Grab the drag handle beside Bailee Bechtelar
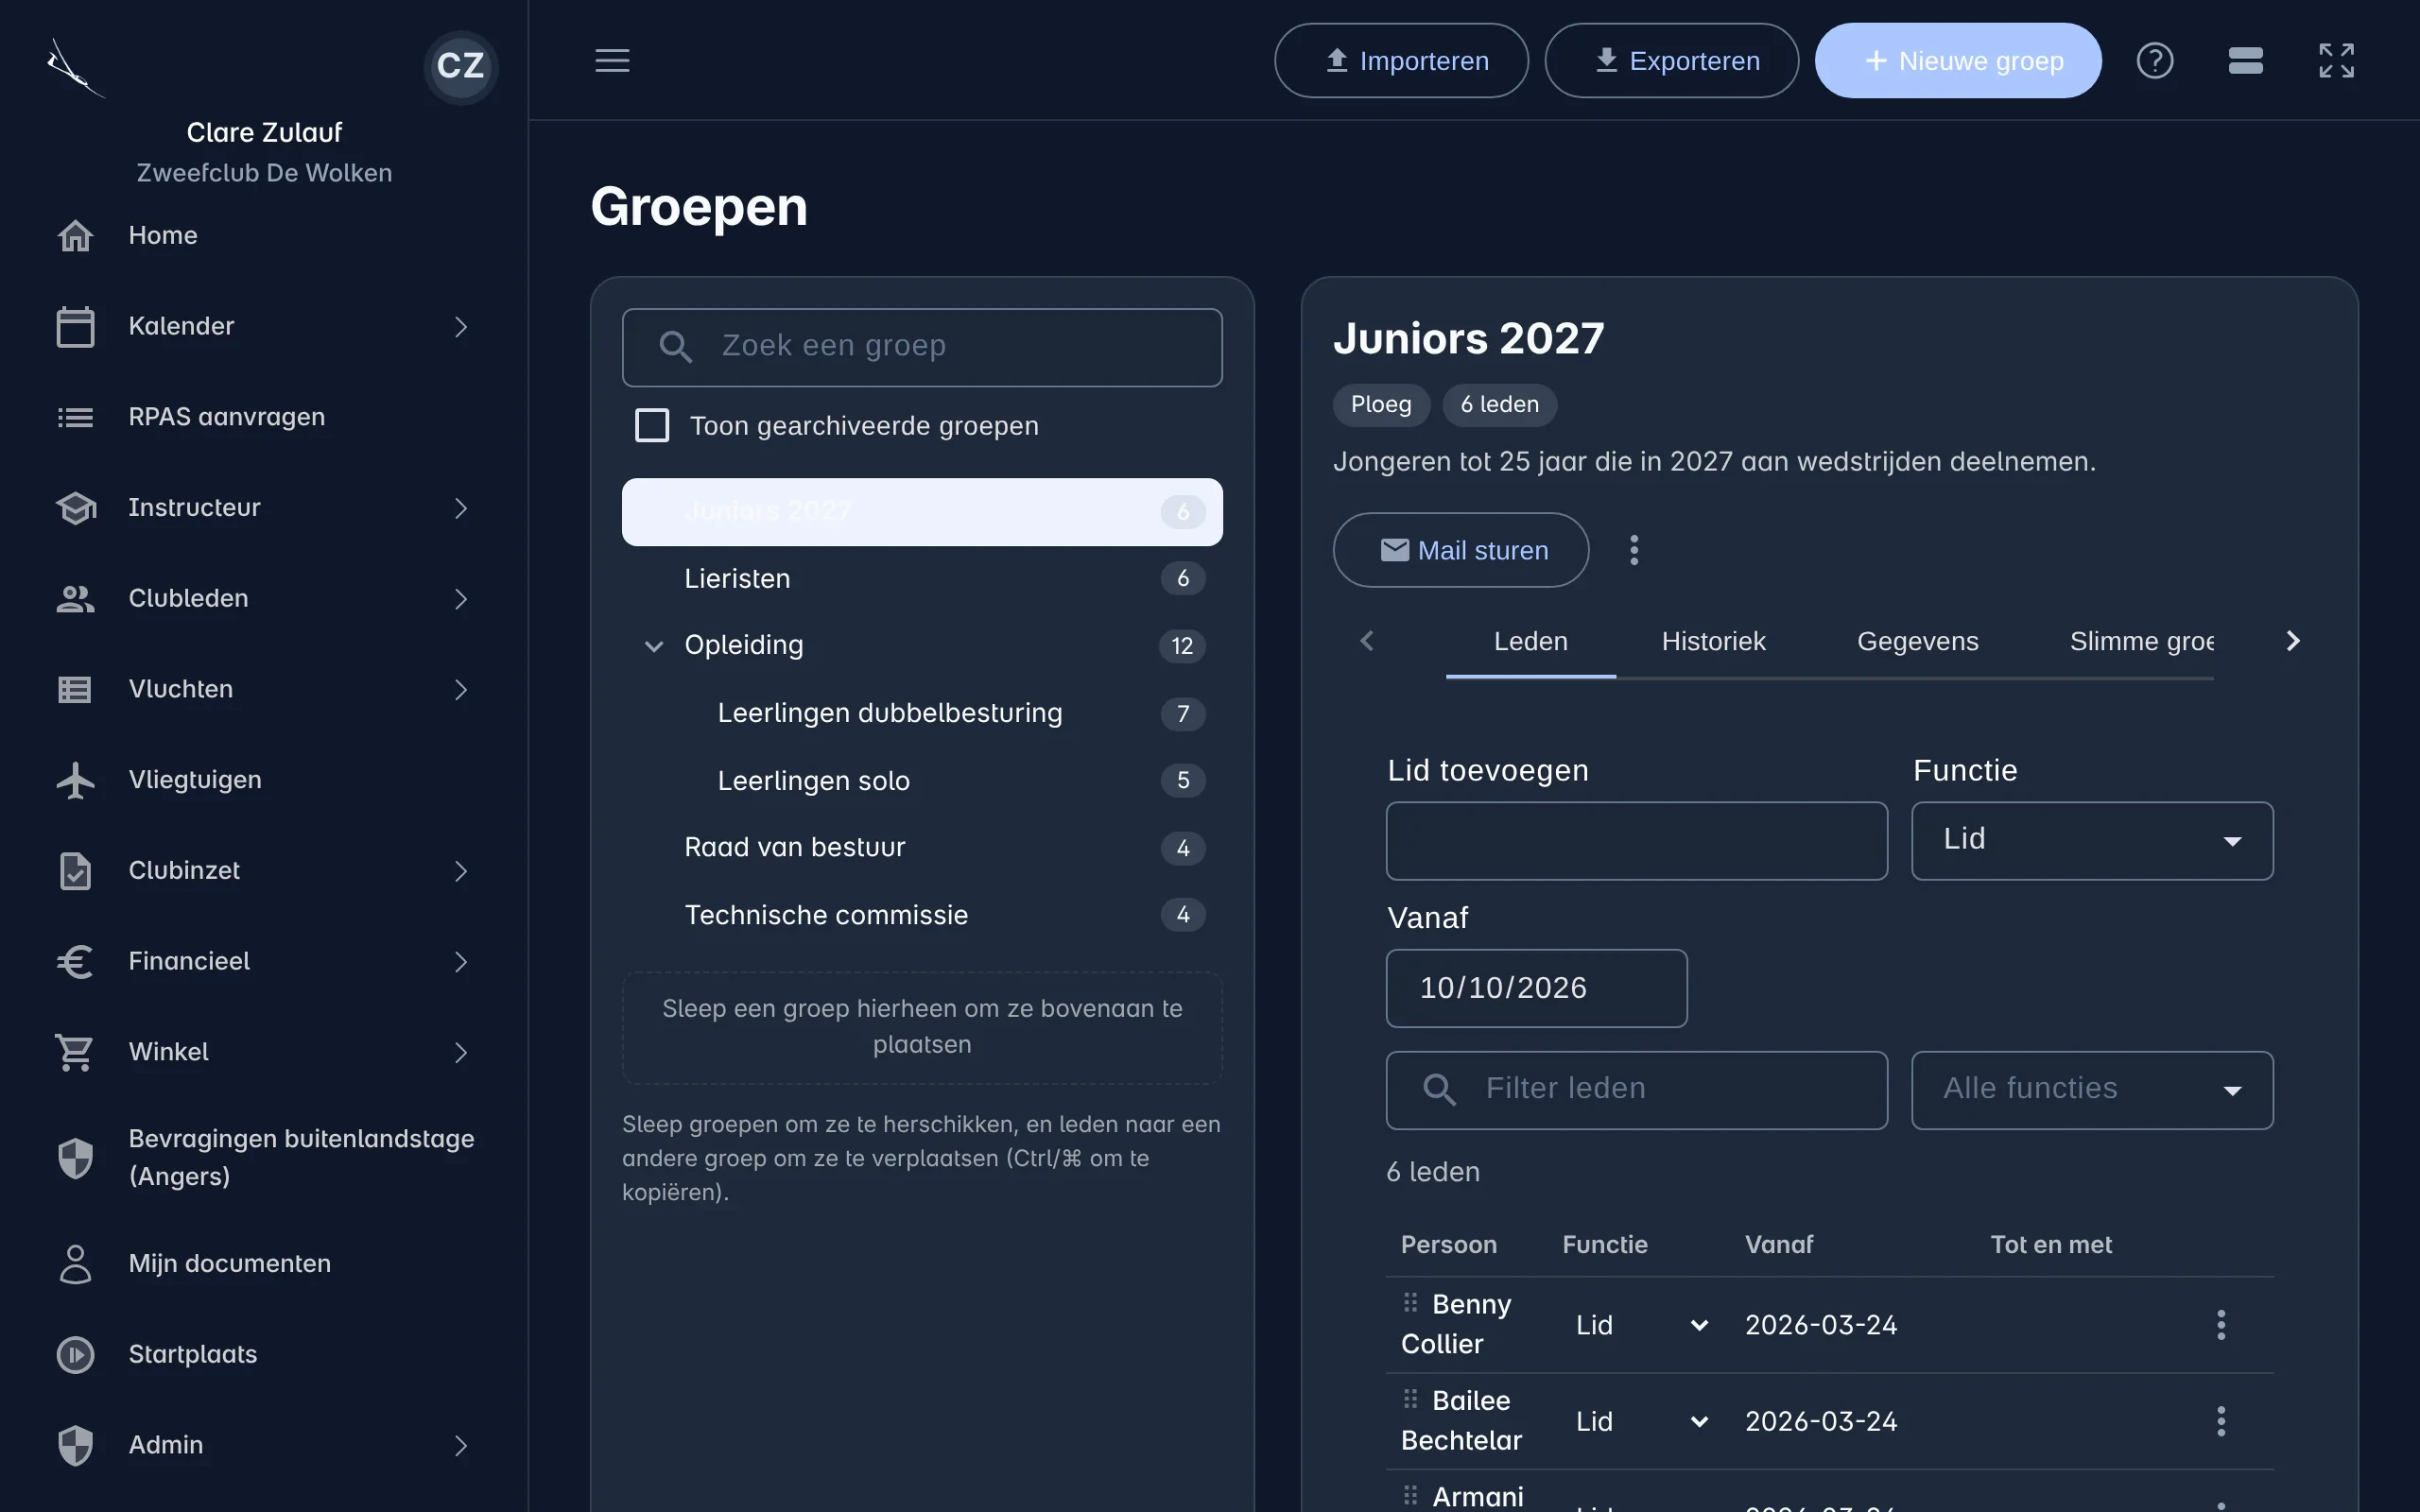This screenshot has width=2420, height=1512. click(1410, 1398)
